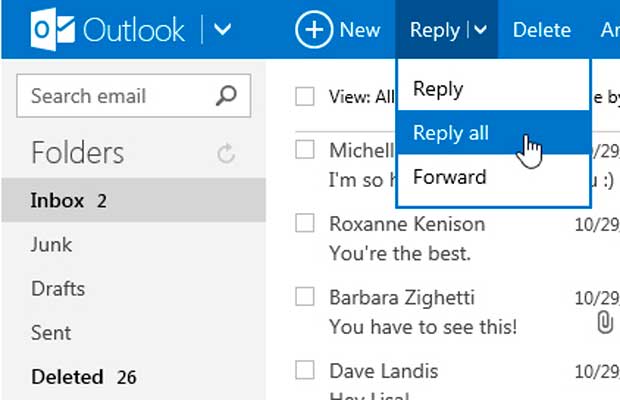Select Barbara Zighetti's email checkbox
The image size is (620, 400).
[x=305, y=296]
